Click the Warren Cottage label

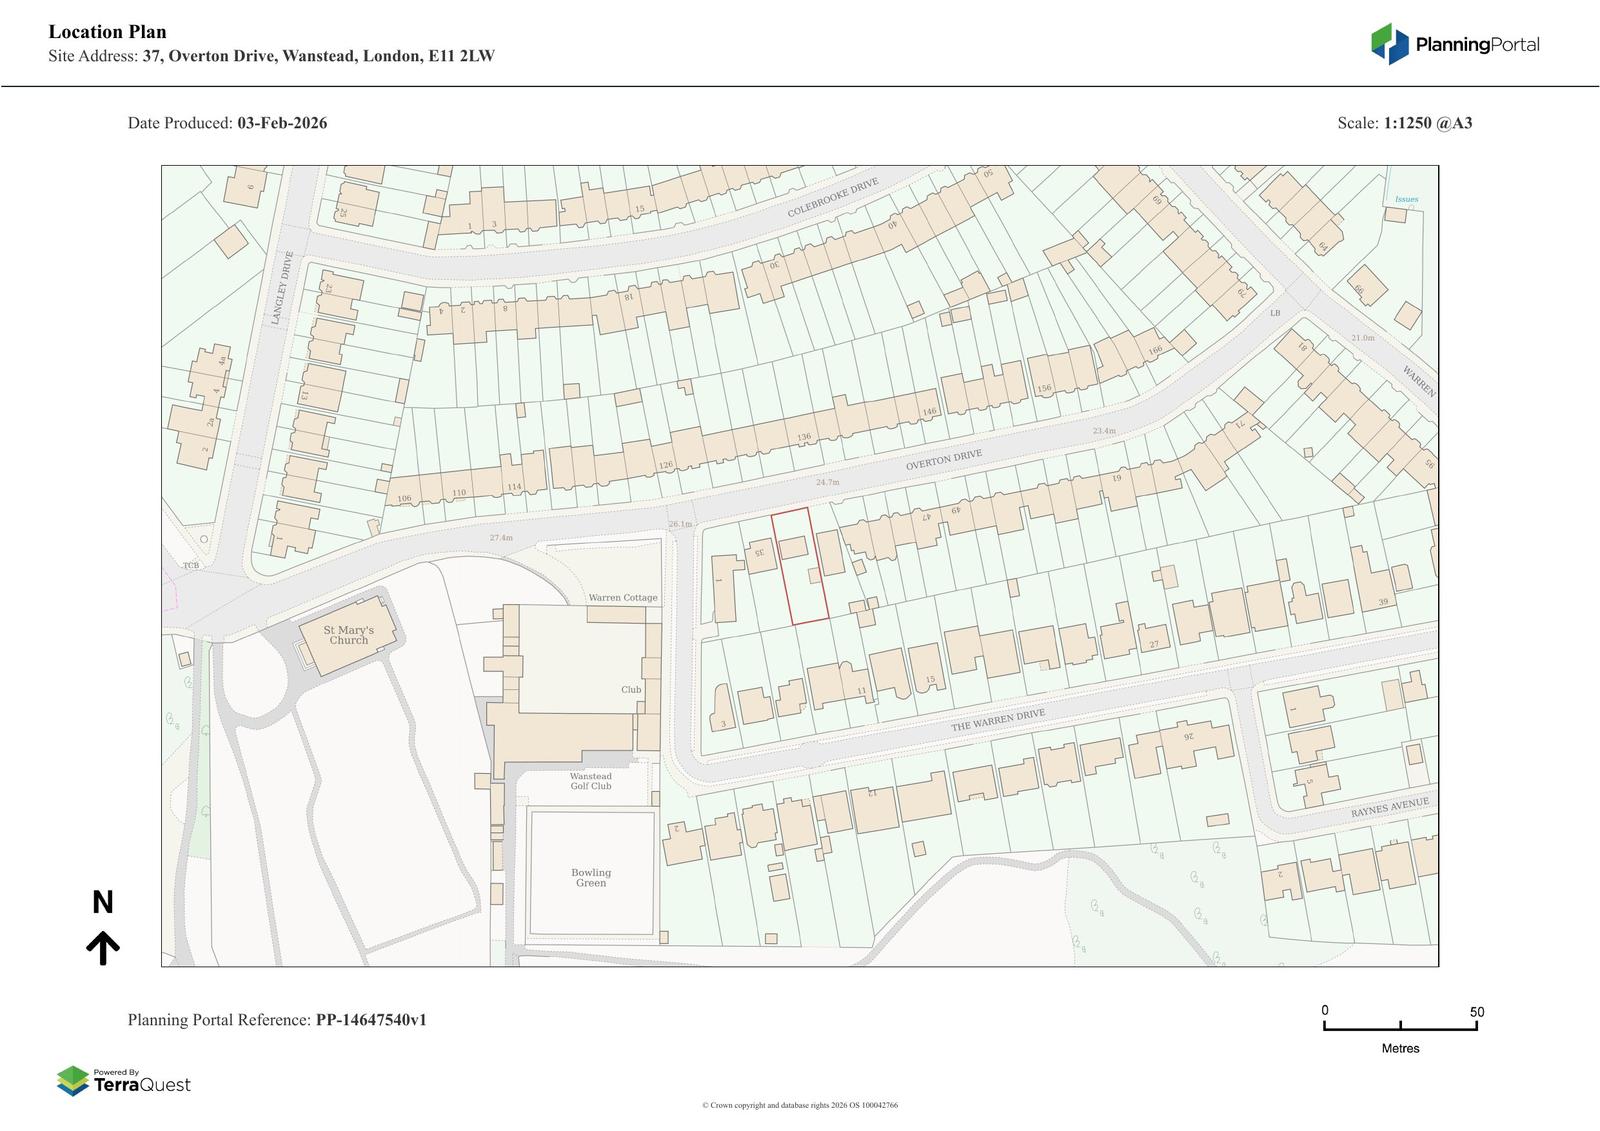click(623, 598)
